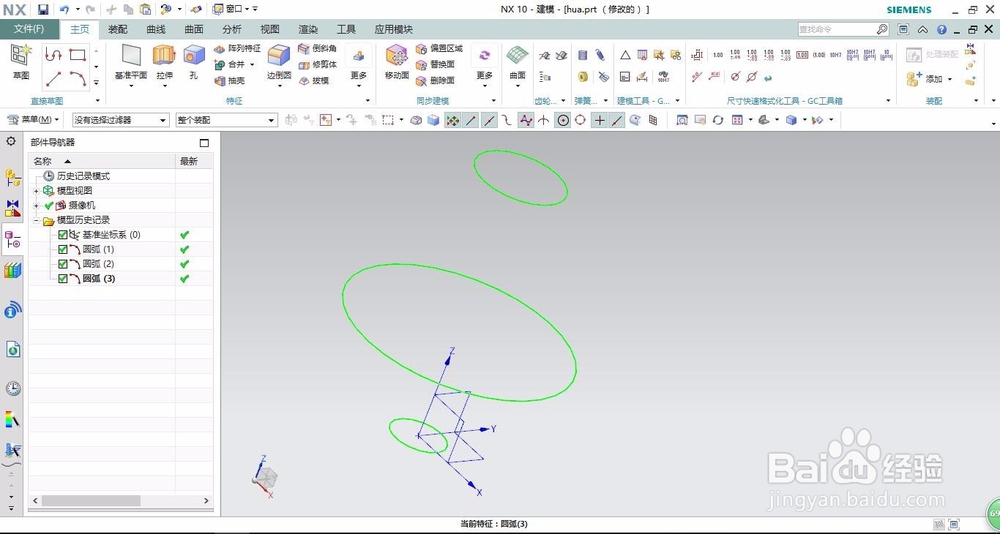Viewport: 1000px width, 534px height.
Task: Maximize the 部件导航器 panel
Action: (204, 143)
